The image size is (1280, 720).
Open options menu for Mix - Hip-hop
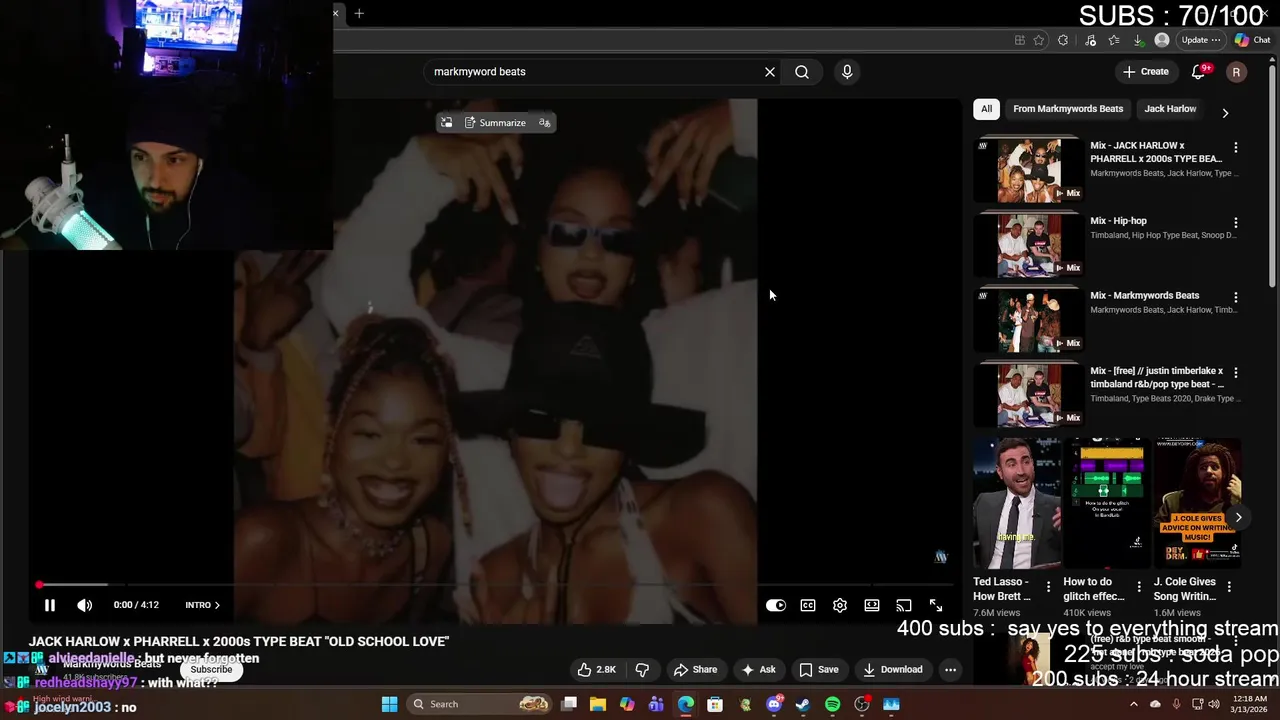tap(1236, 222)
